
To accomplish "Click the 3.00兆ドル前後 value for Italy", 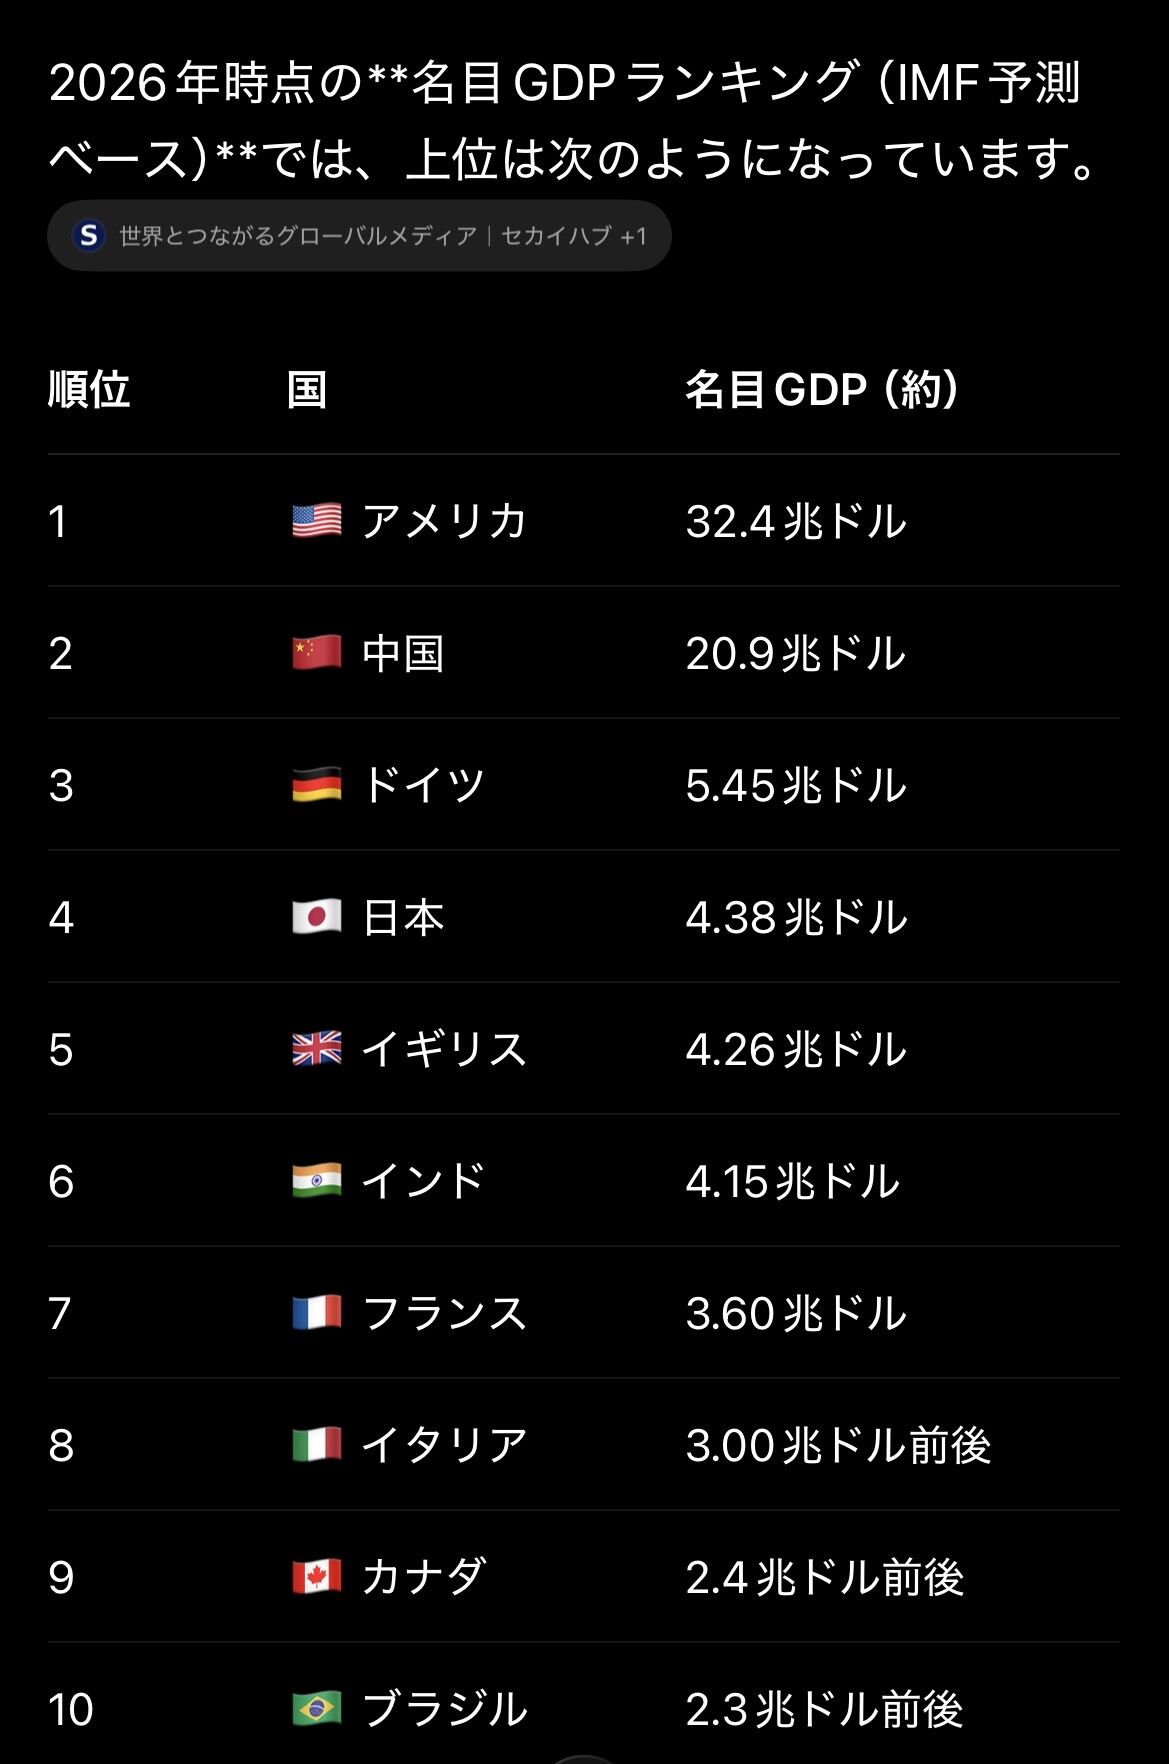I will click(x=838, y=1445).
